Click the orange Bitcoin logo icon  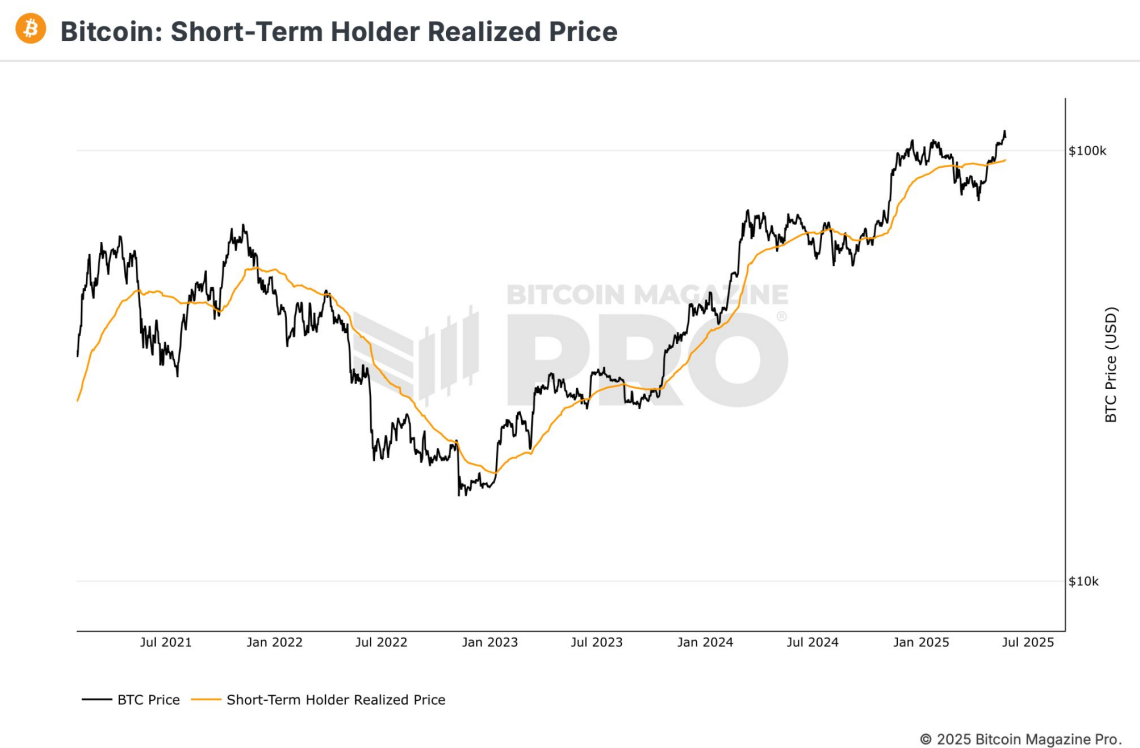click(31, 29)
